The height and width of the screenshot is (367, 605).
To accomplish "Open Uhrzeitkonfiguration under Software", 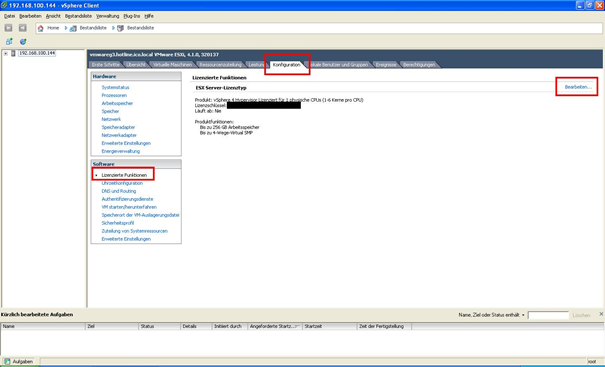I will click(x=122, y=183).
